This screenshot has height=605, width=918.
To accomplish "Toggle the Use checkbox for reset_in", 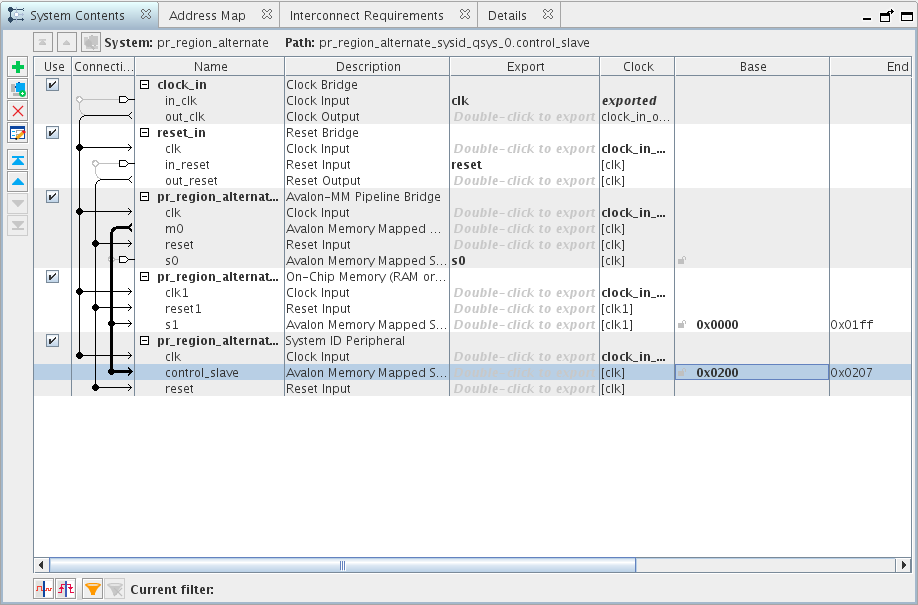I will coord(52,133).
